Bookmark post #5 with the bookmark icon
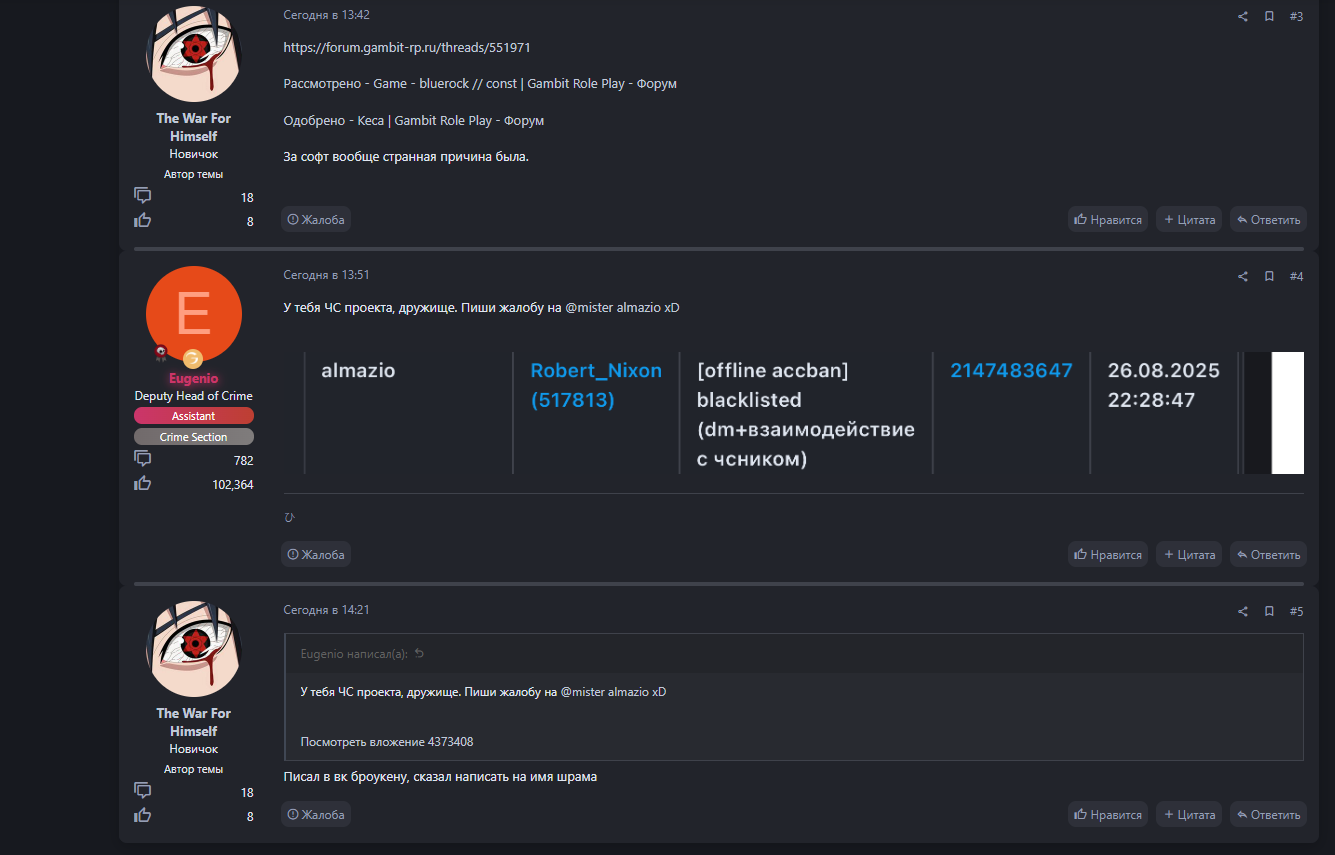 coord(1269,612)
